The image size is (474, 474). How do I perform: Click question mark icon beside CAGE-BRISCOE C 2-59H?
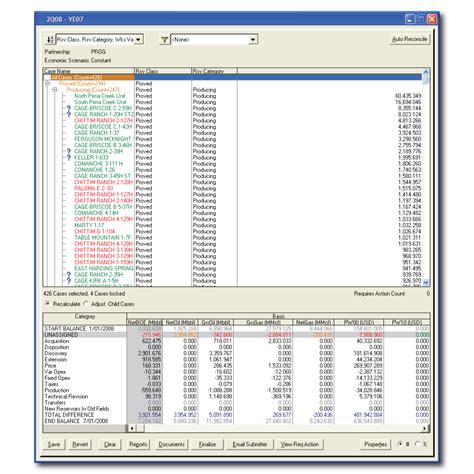pos(69,108)
